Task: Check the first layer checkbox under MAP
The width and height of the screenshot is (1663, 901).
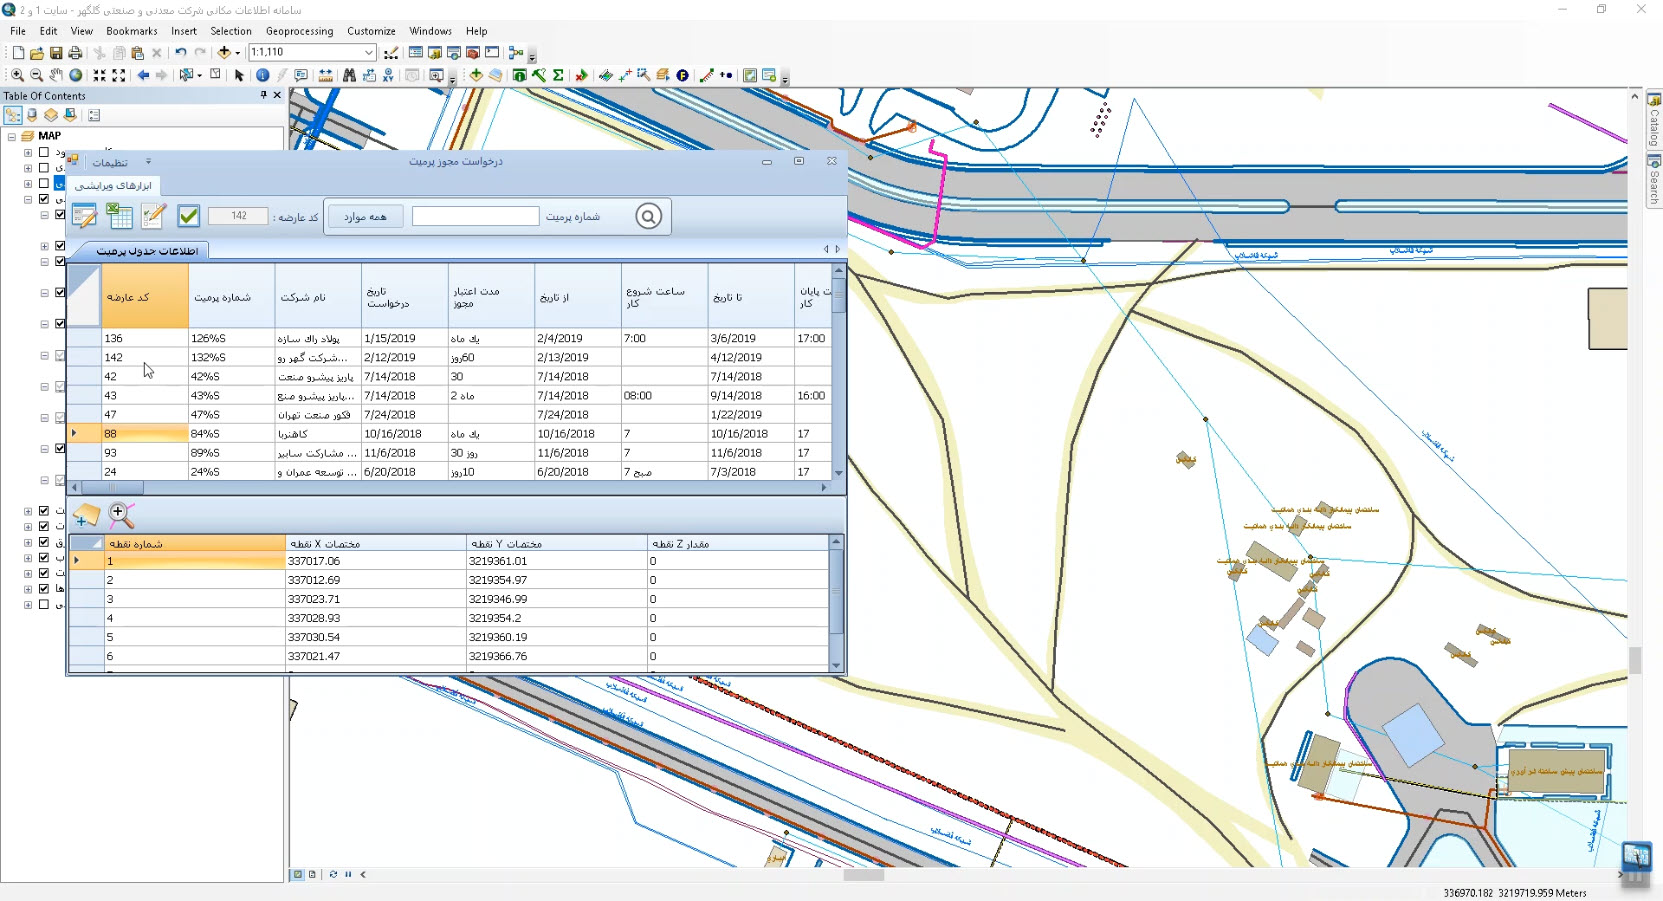Action: [x=44, y=153]
